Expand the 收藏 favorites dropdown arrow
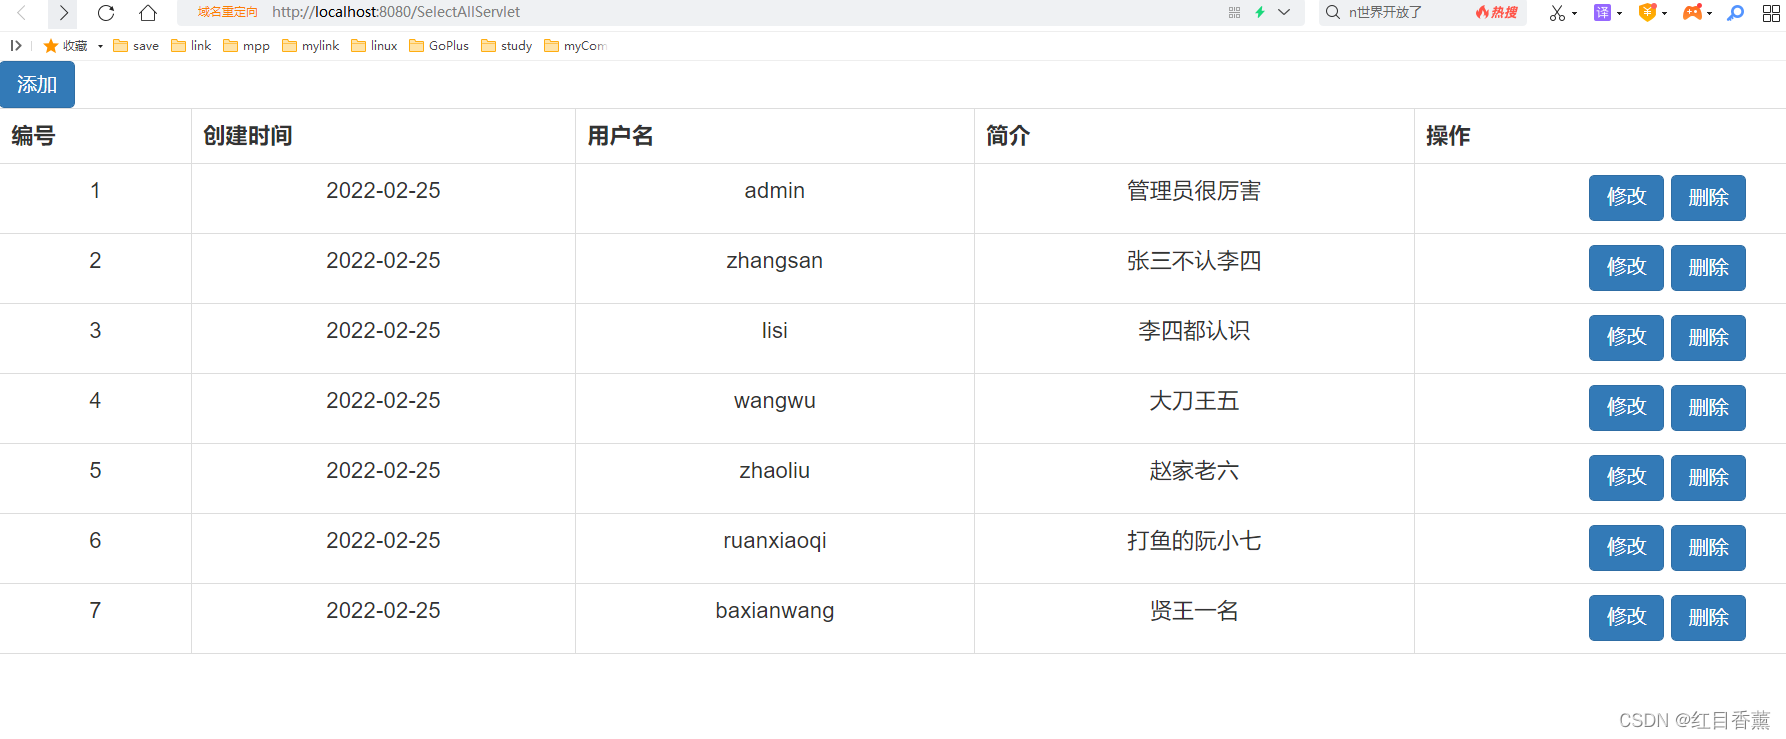1786x739 pixels. click(x=100, y=46)
